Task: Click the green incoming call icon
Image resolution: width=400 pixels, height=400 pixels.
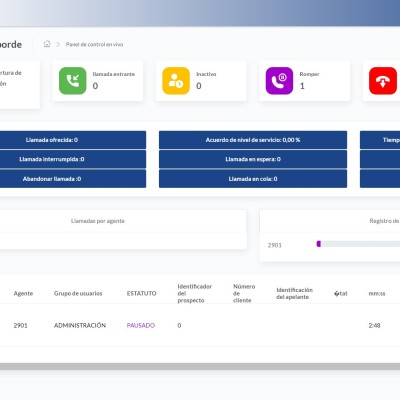Action: (73, 81)
